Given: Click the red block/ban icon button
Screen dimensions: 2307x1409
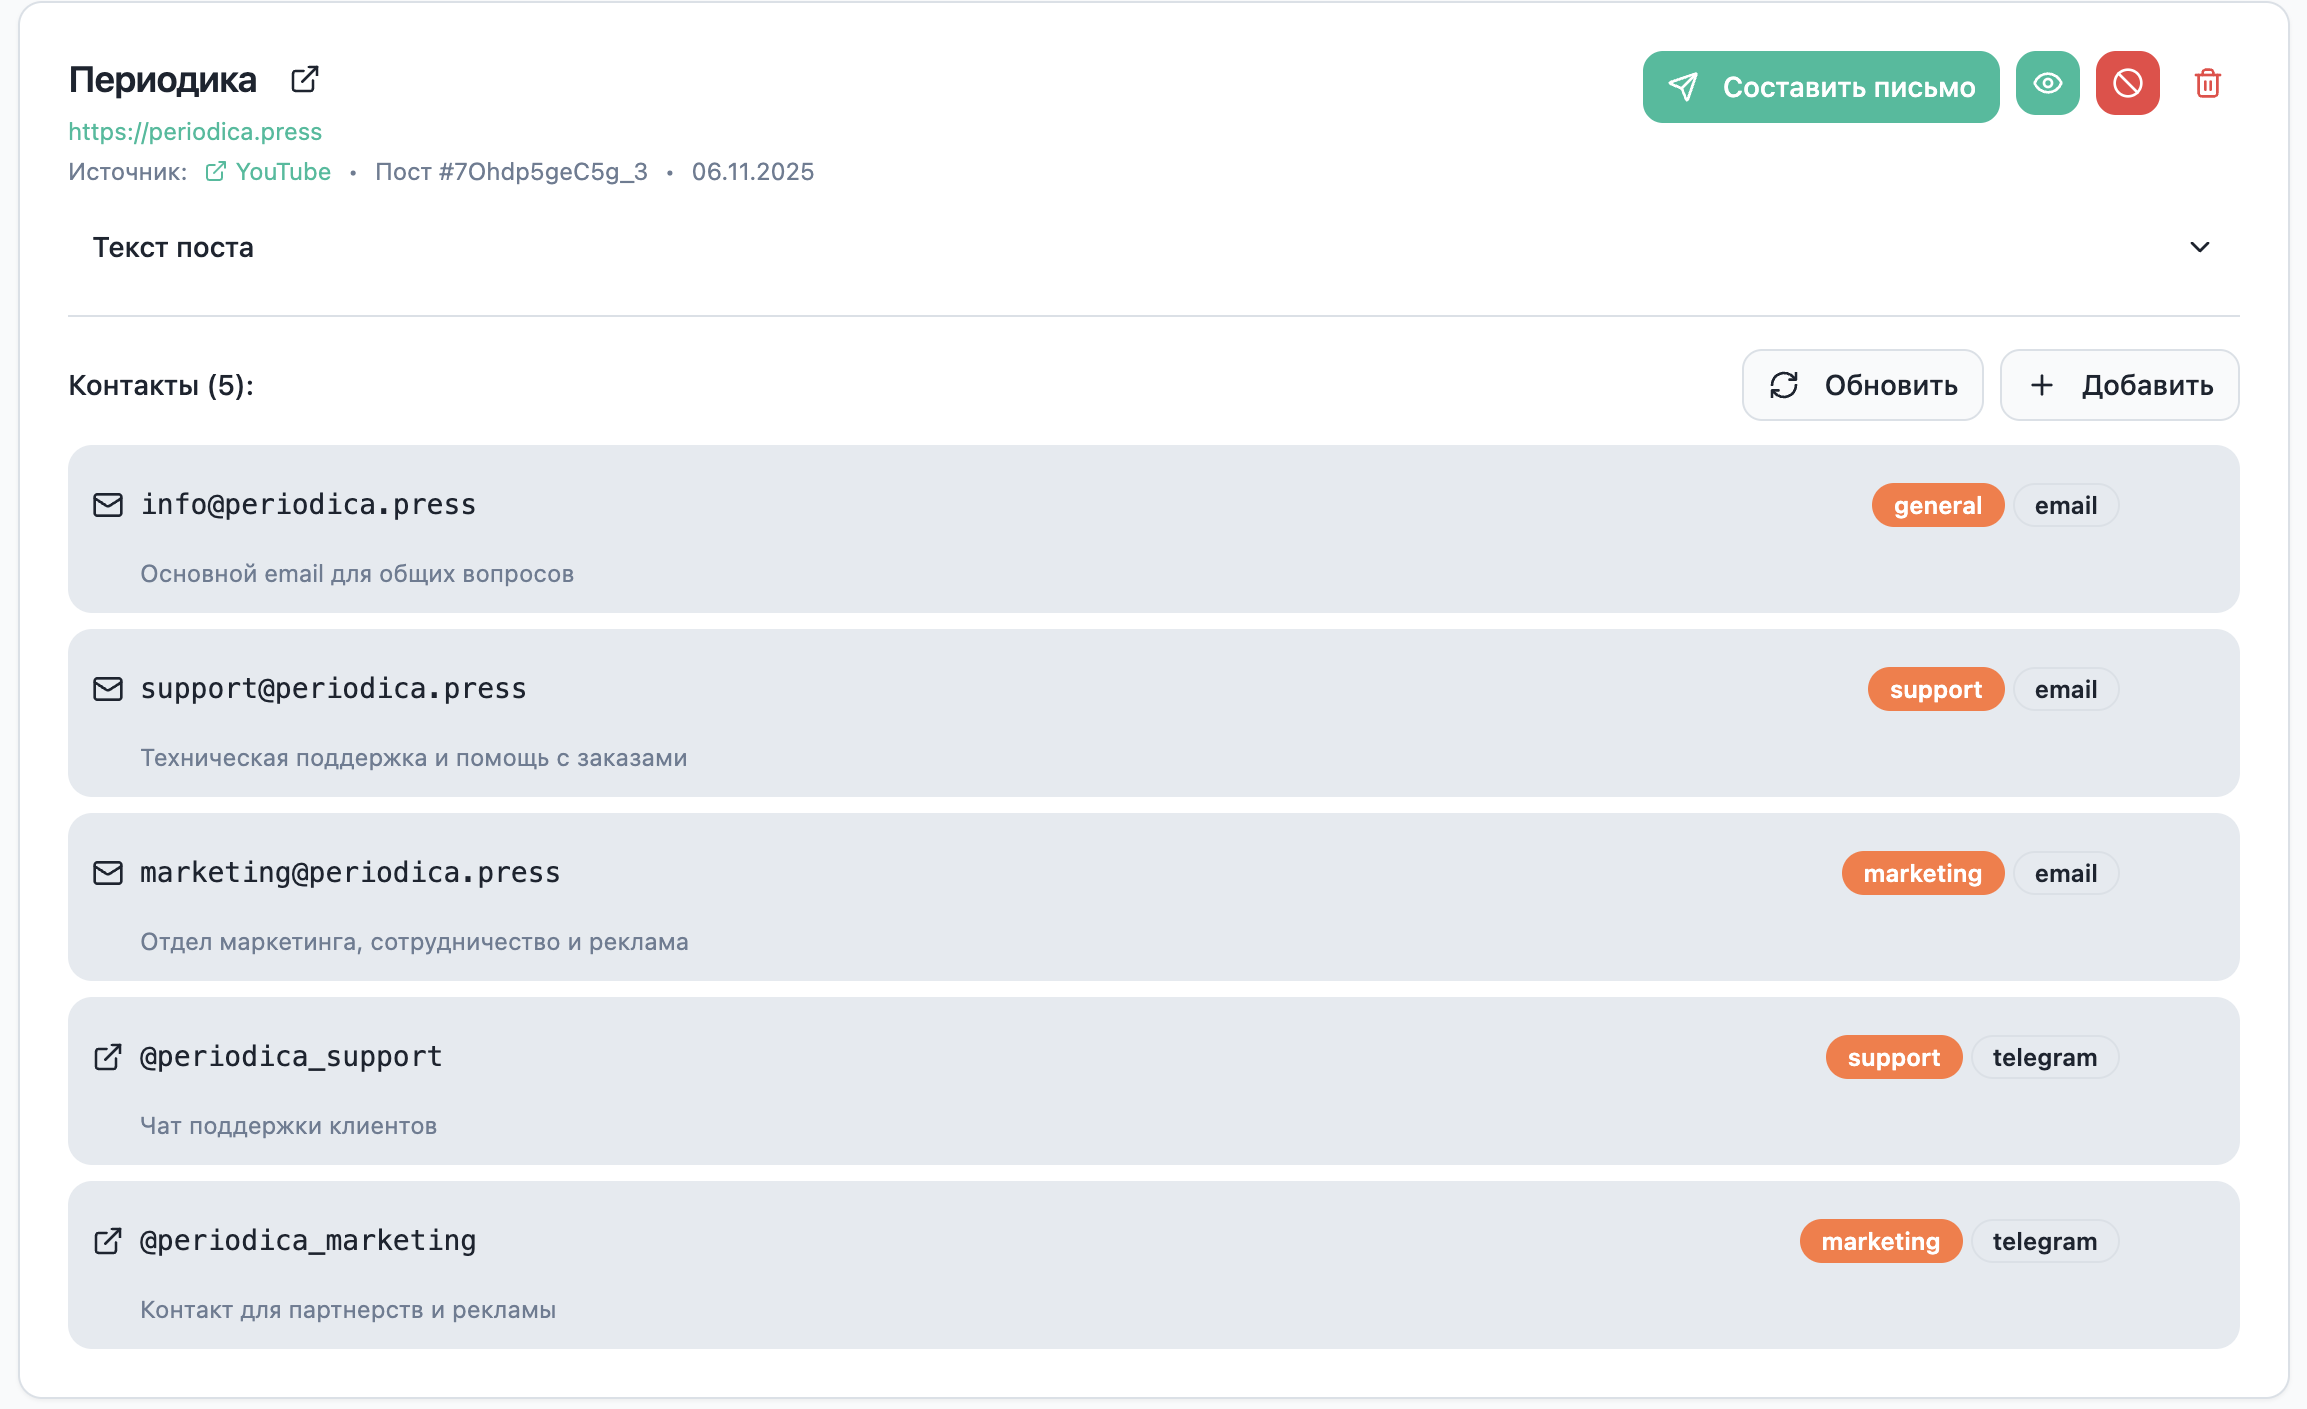Looking at the screenshot, I should [2127, 86].
